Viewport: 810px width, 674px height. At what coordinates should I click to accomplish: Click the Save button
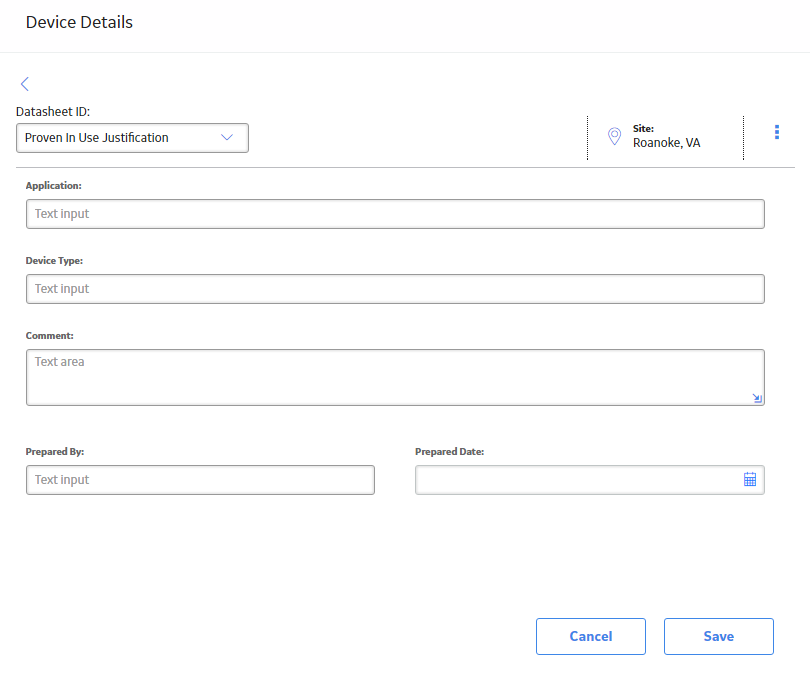coord(719,636)
